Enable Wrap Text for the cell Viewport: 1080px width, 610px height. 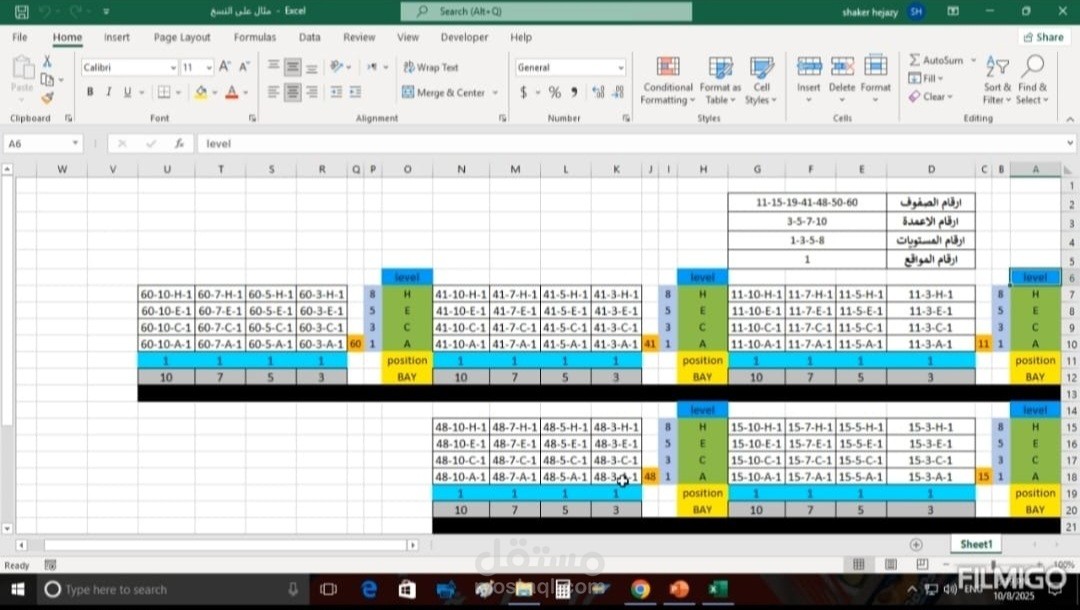tap(430, 66)
